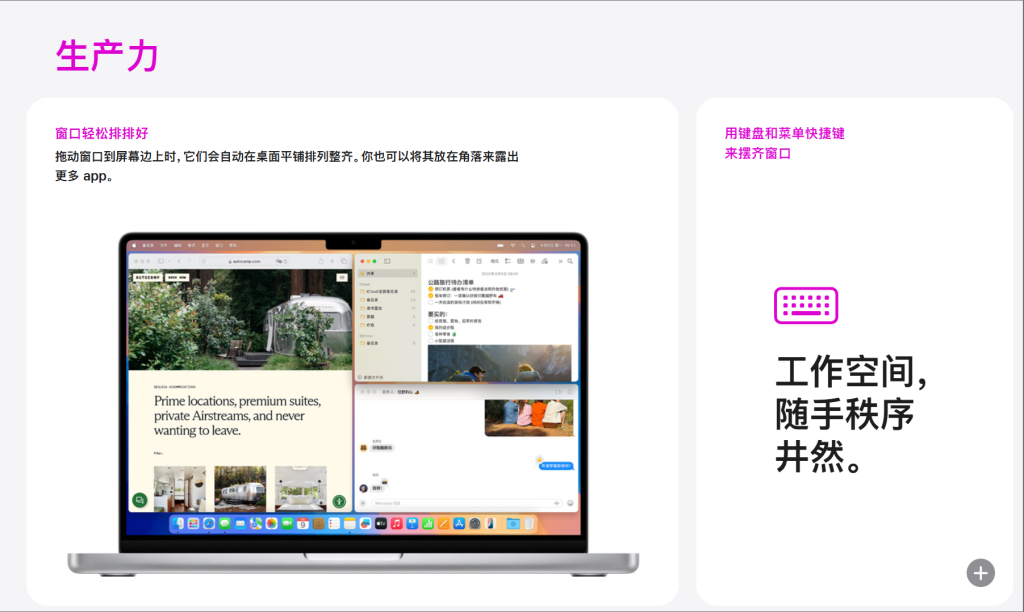Open the sidebar icon in Safari's toolbar
This screenshot has width=1024, height=612.
(161, 262)
